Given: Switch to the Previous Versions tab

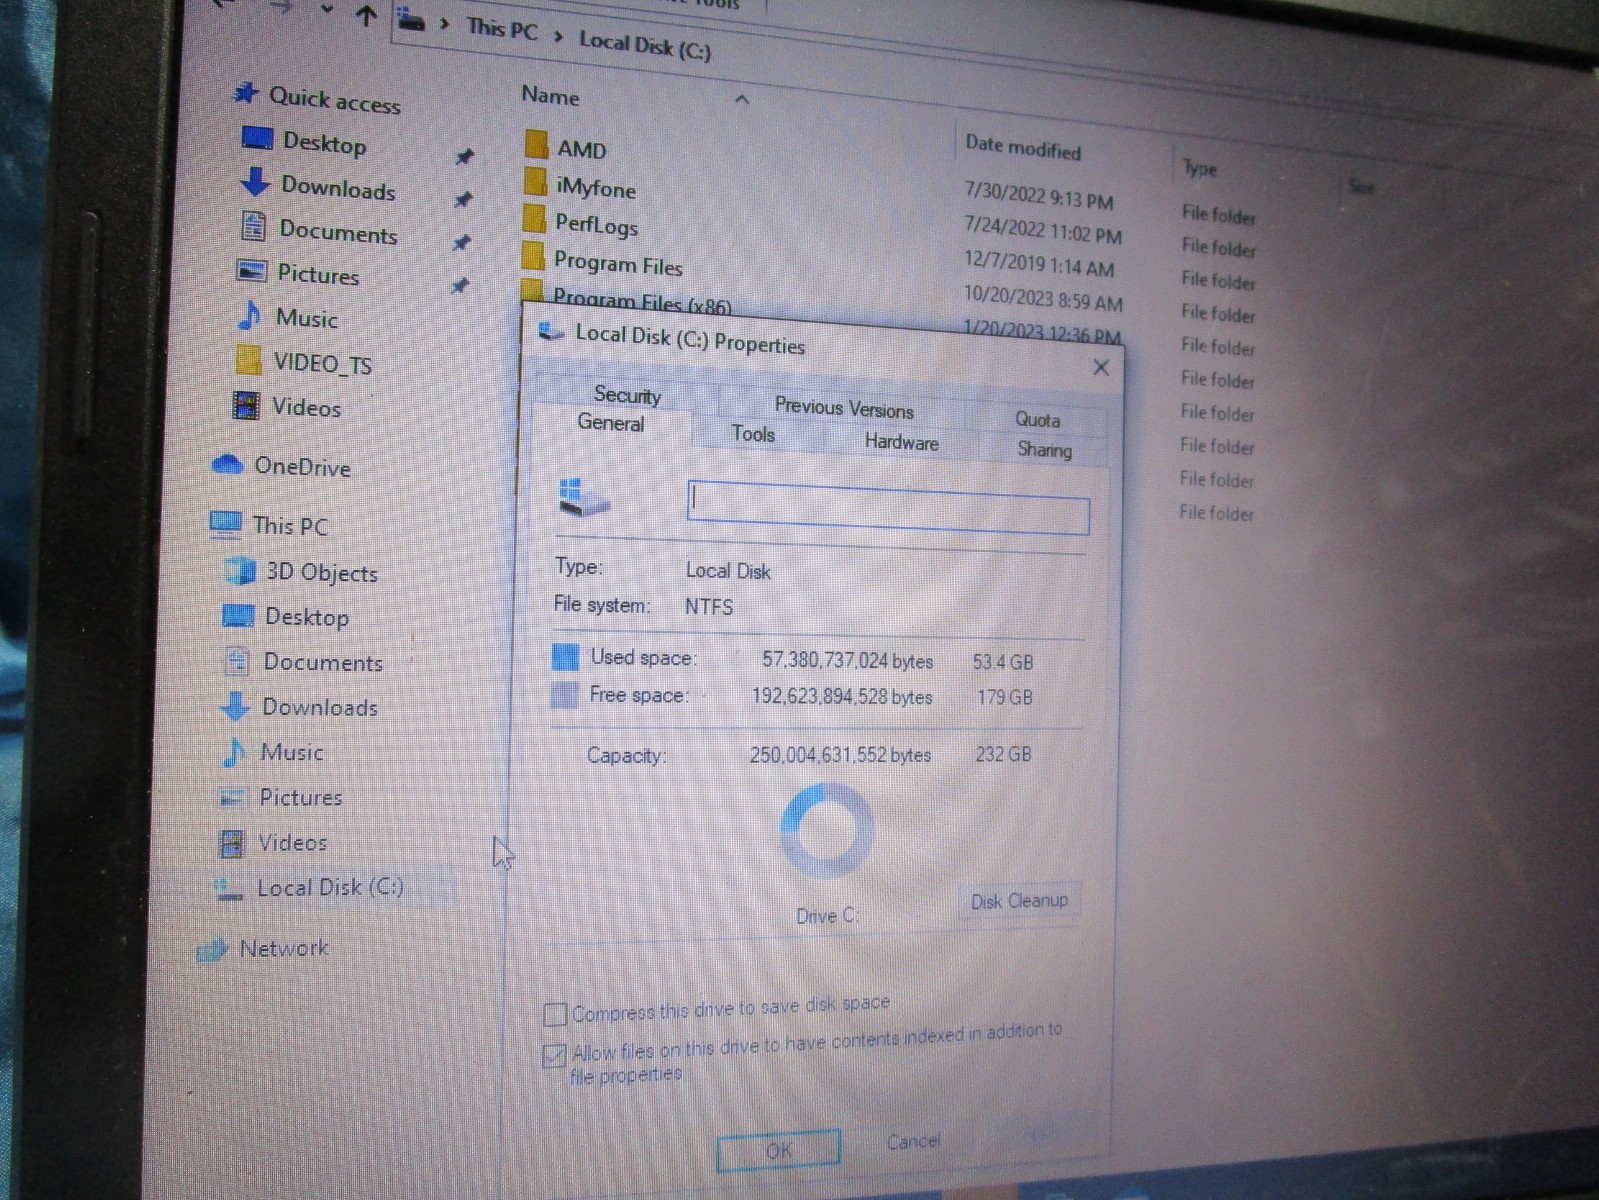Looking at the screenshot, I should pos(844,407).
